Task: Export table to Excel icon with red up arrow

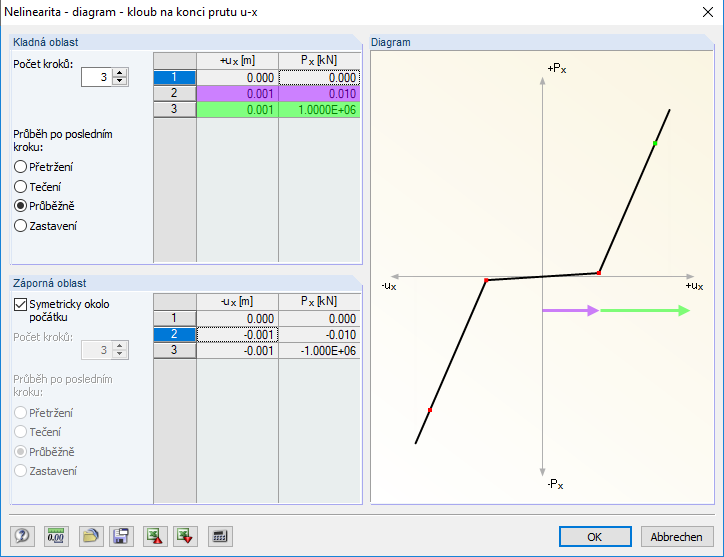Action: 155,536
